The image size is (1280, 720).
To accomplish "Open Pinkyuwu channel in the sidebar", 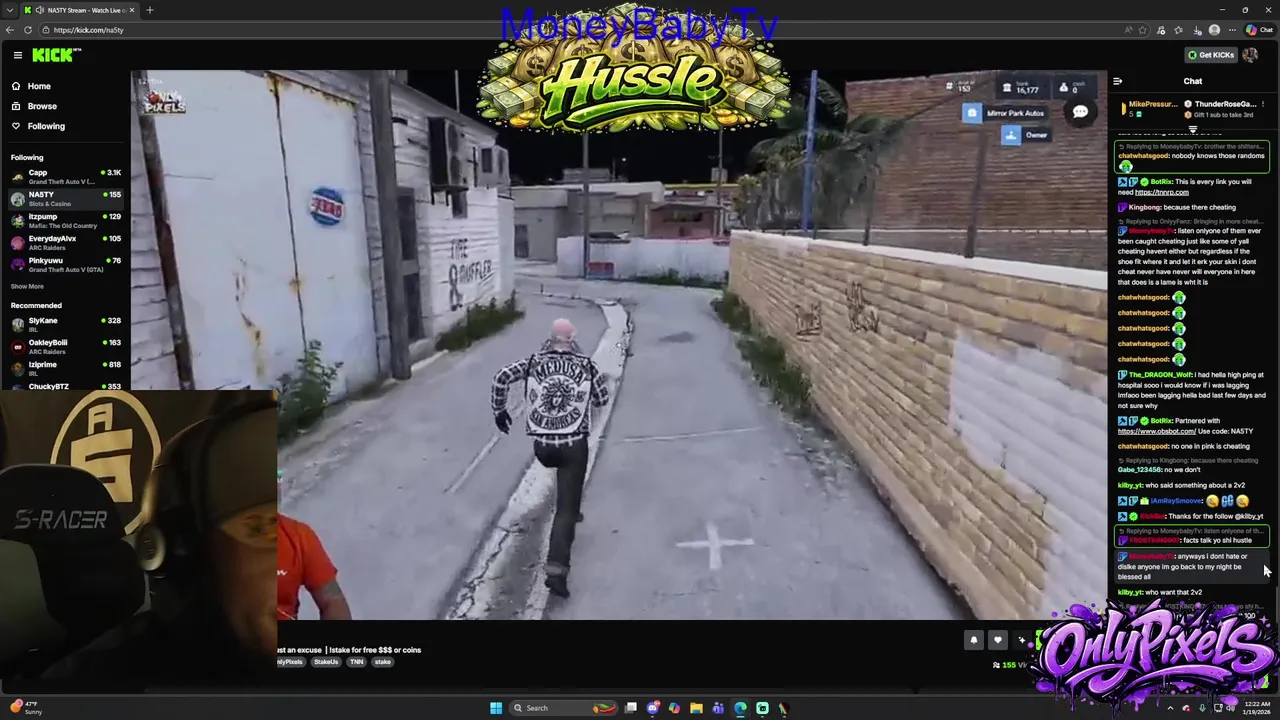I will click(x=65, y=265).
